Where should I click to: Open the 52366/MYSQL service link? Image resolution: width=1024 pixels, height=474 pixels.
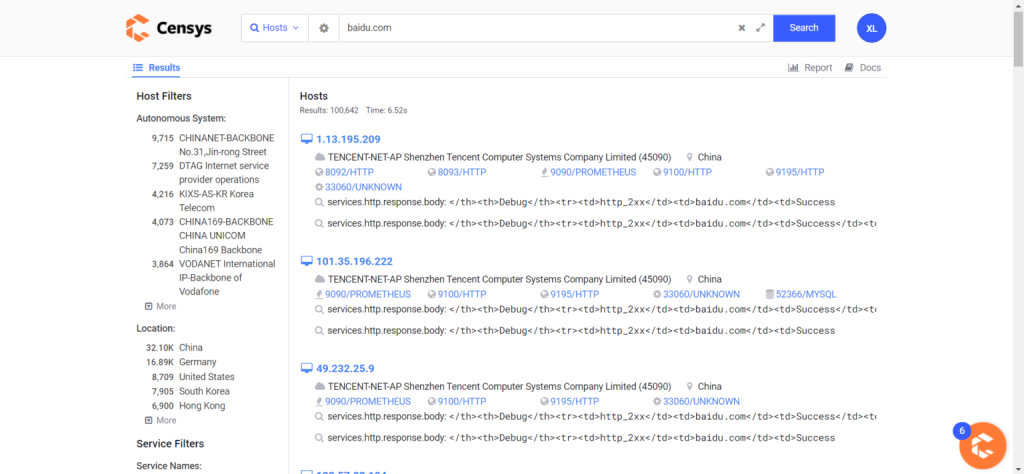pyautogui.click(x=806, y=294)
